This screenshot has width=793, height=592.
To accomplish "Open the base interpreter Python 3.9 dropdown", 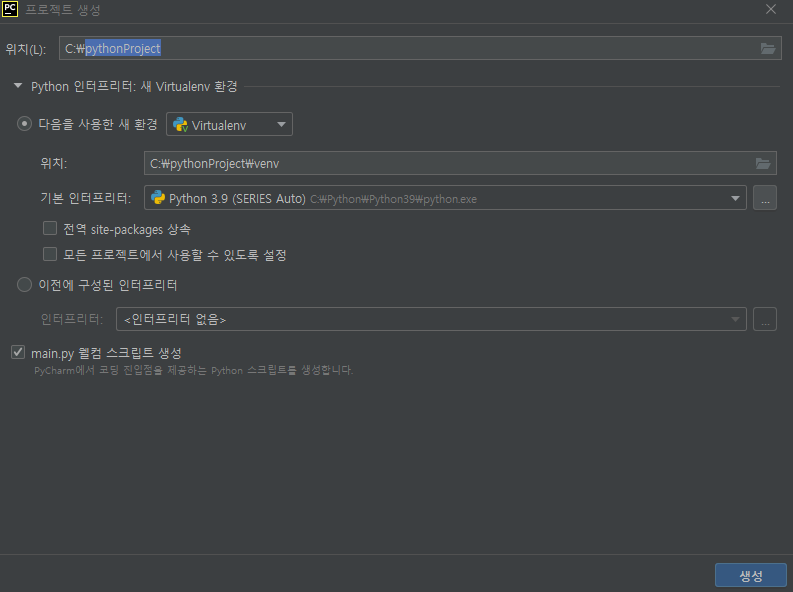I will [445, 198].
